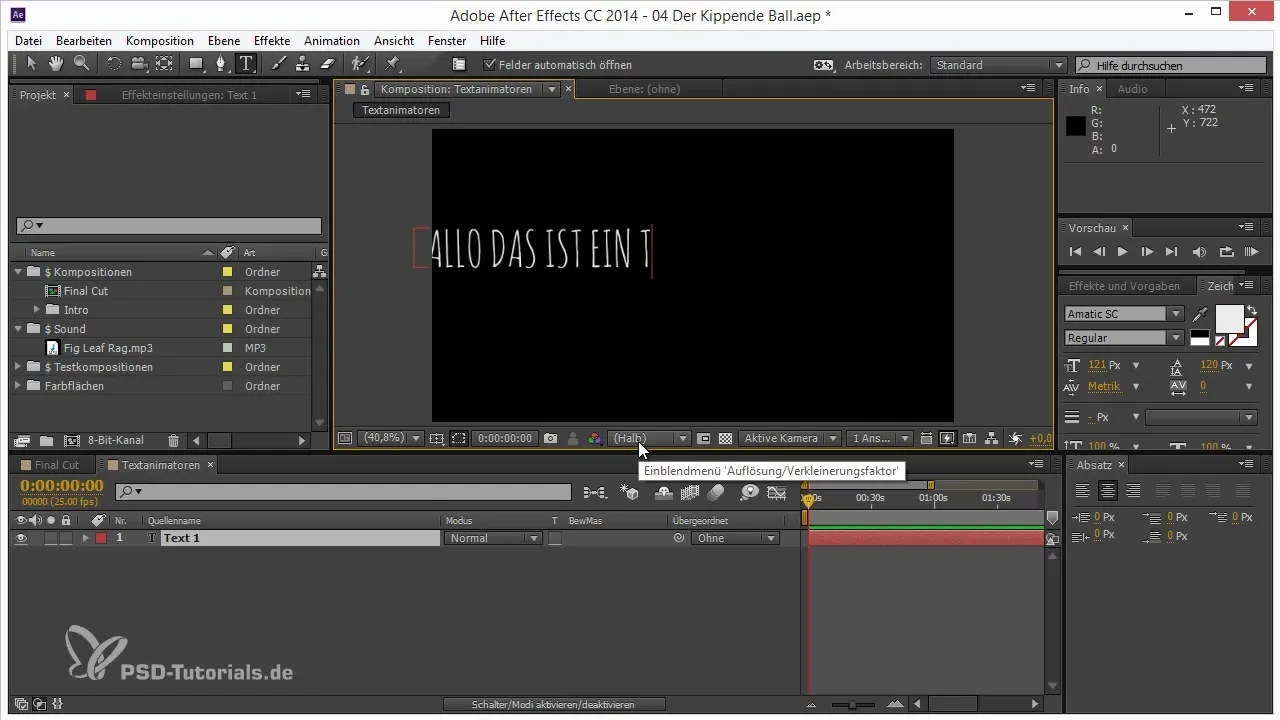This screenshot has width=1280, height=720.
Task: Open the composition mini-flowchart in timeline
Action: [x=595, y=492]
